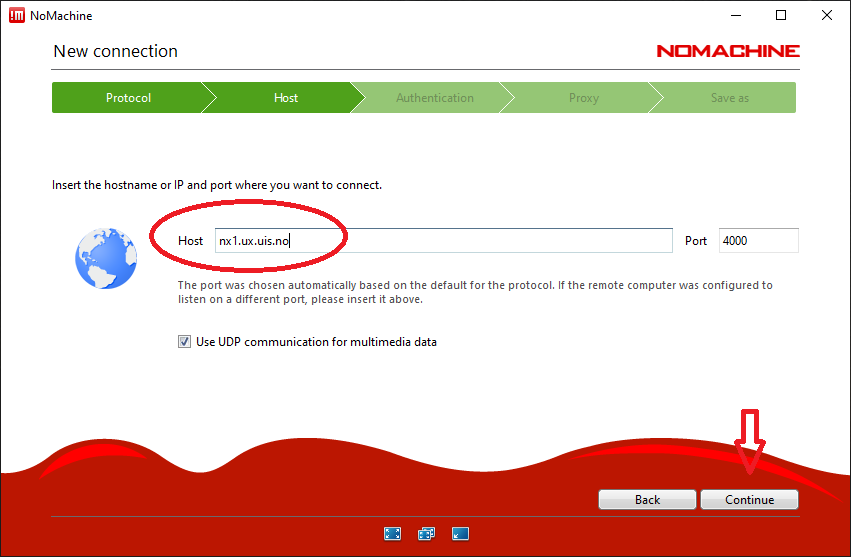
Task: Click the NoMachine app icon in title bar
Action: (x=17, y=15)
